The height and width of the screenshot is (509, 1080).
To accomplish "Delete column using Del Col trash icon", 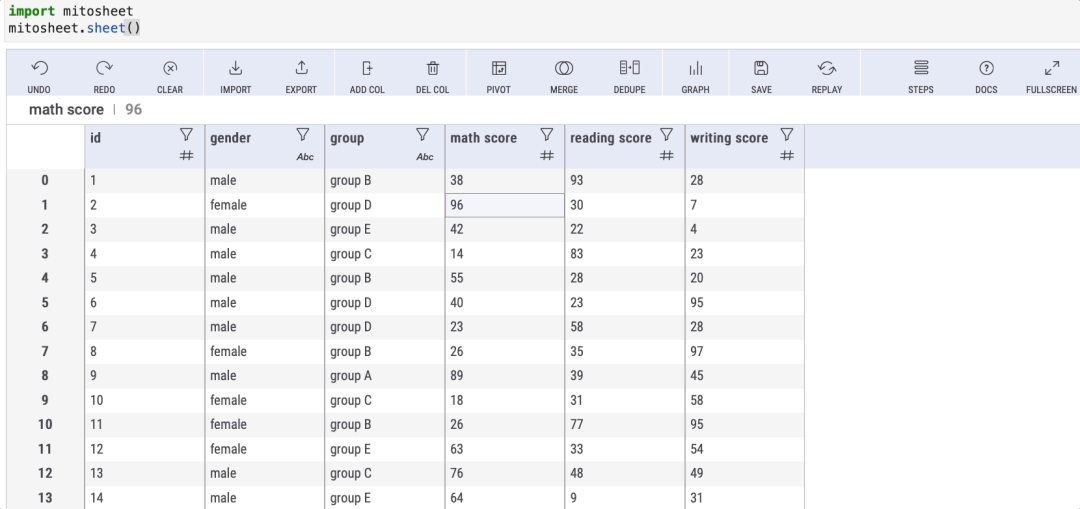I will coord(433,69).
